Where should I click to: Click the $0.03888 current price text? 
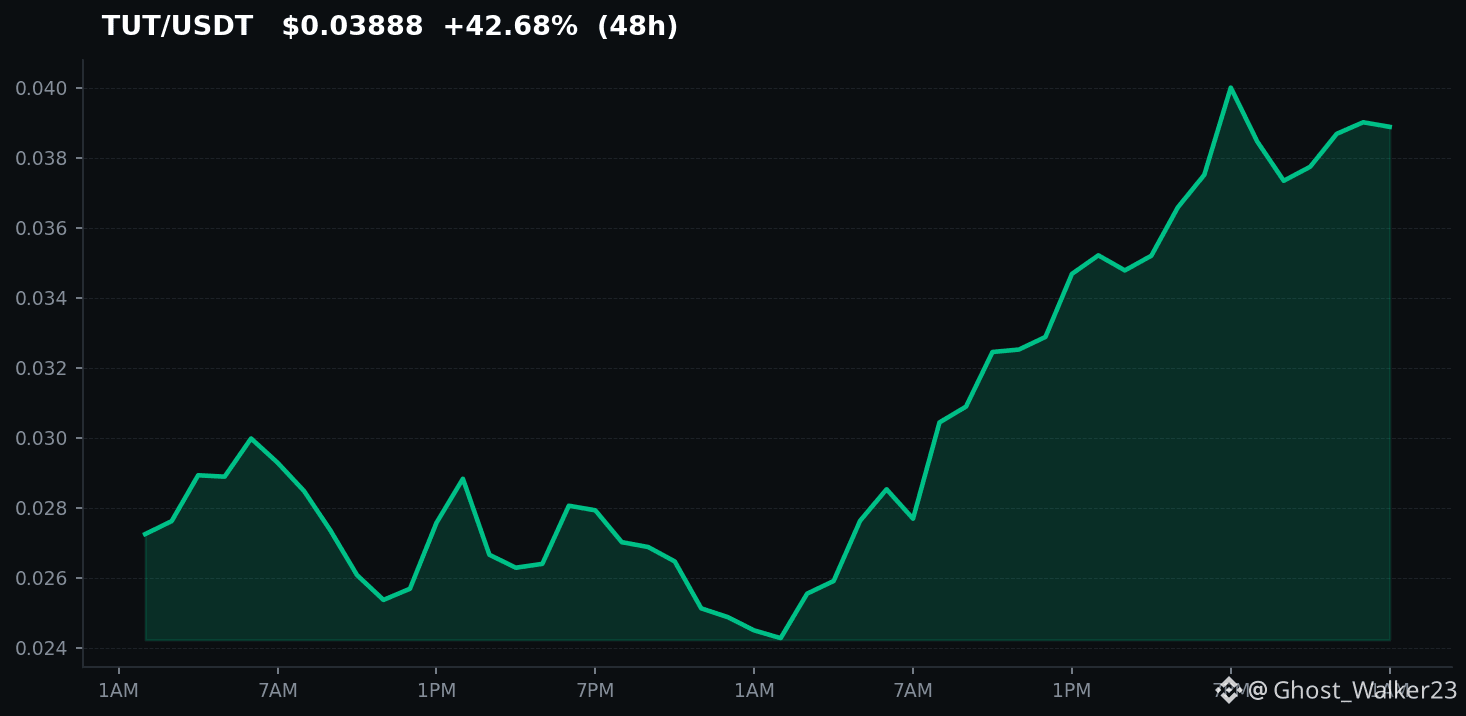pyautogui.click(x=352, y=27)
